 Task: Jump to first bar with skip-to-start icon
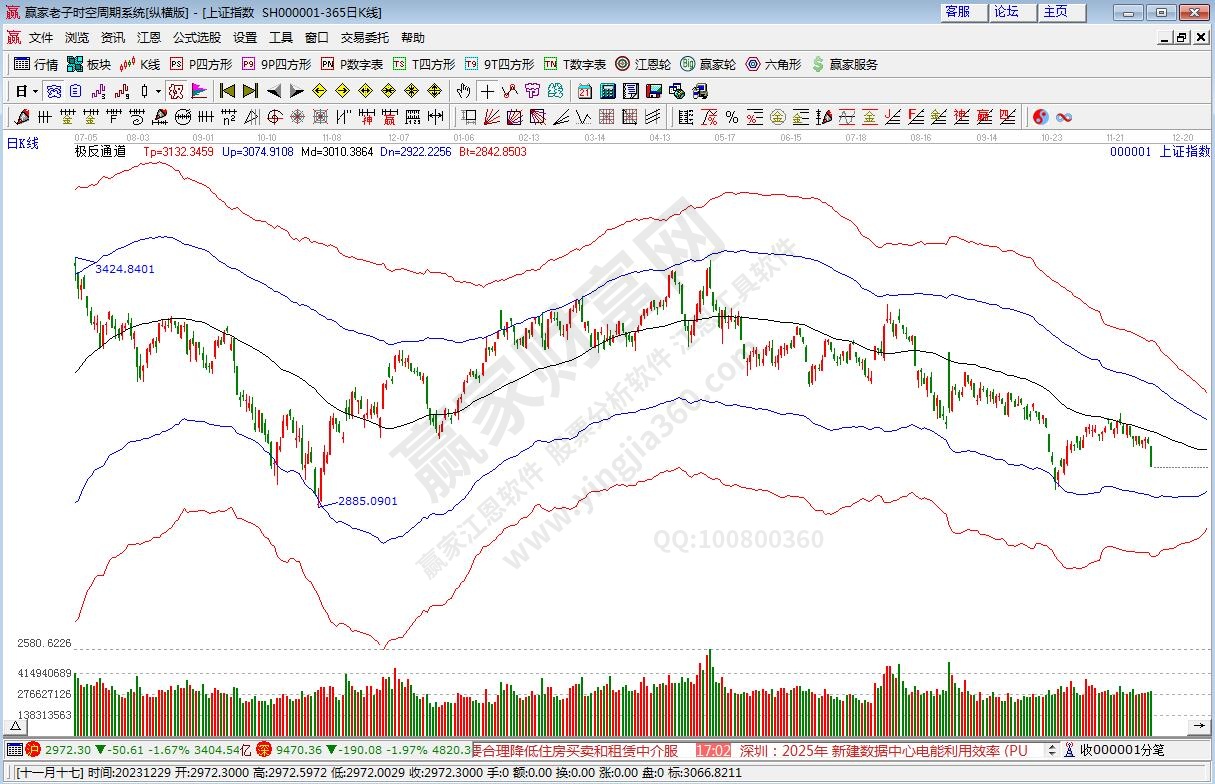[227, 91]
